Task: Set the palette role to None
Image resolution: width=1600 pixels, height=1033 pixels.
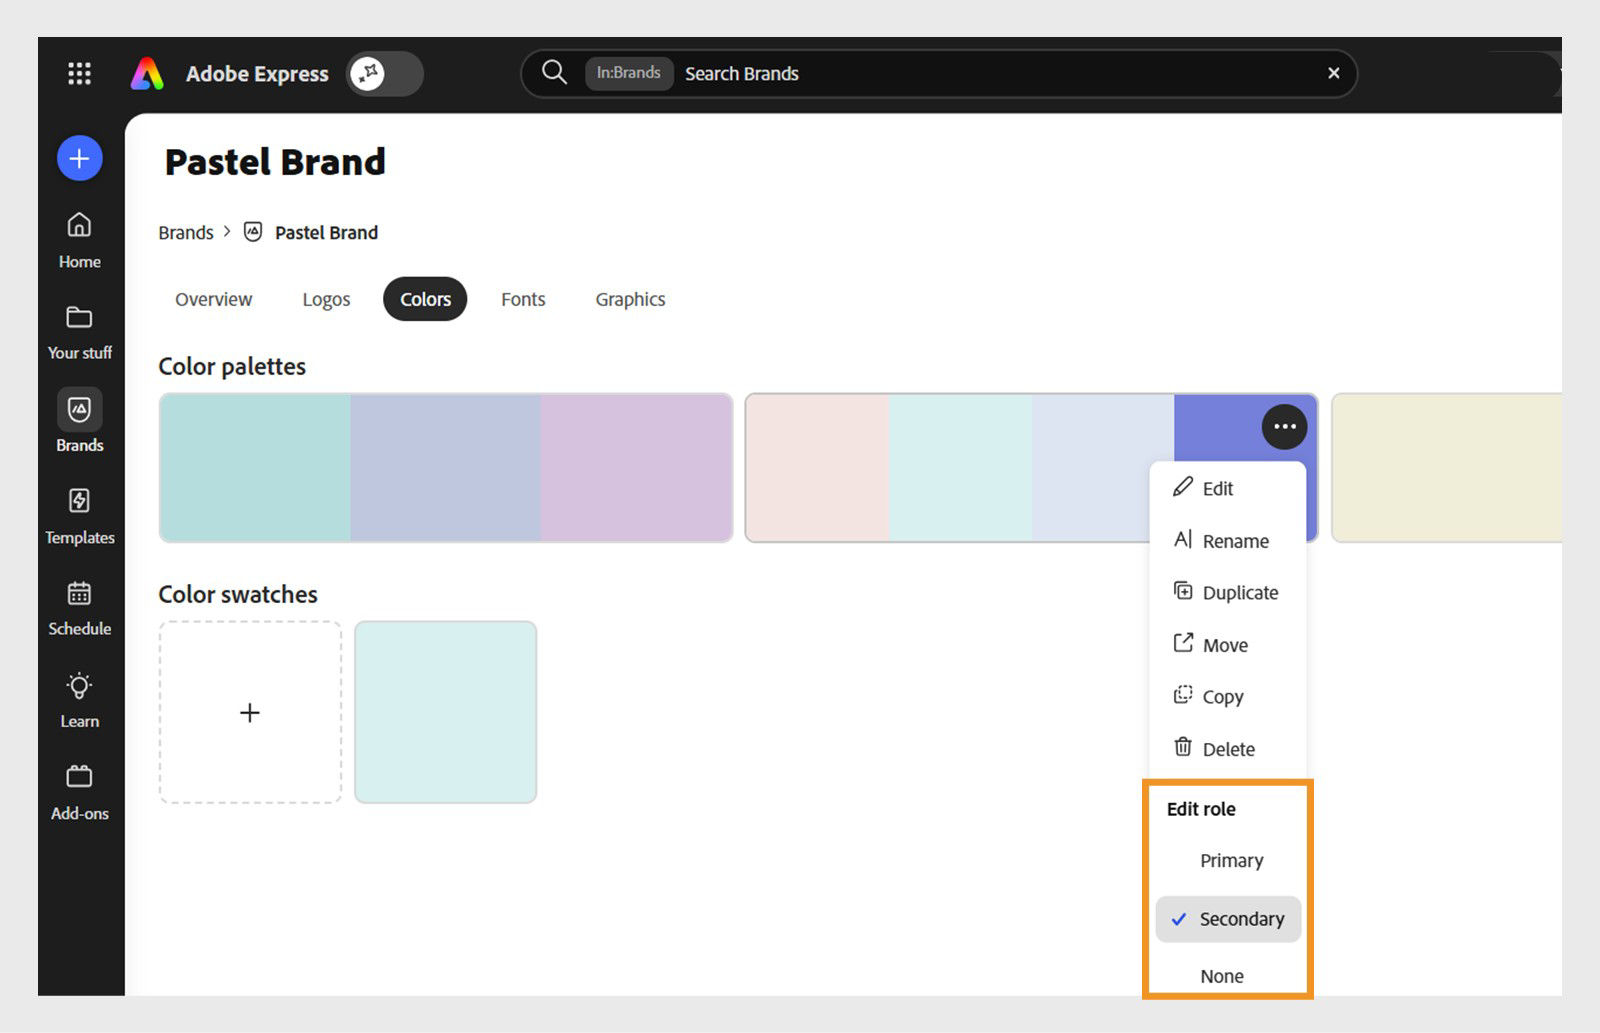Action: 1223,975
